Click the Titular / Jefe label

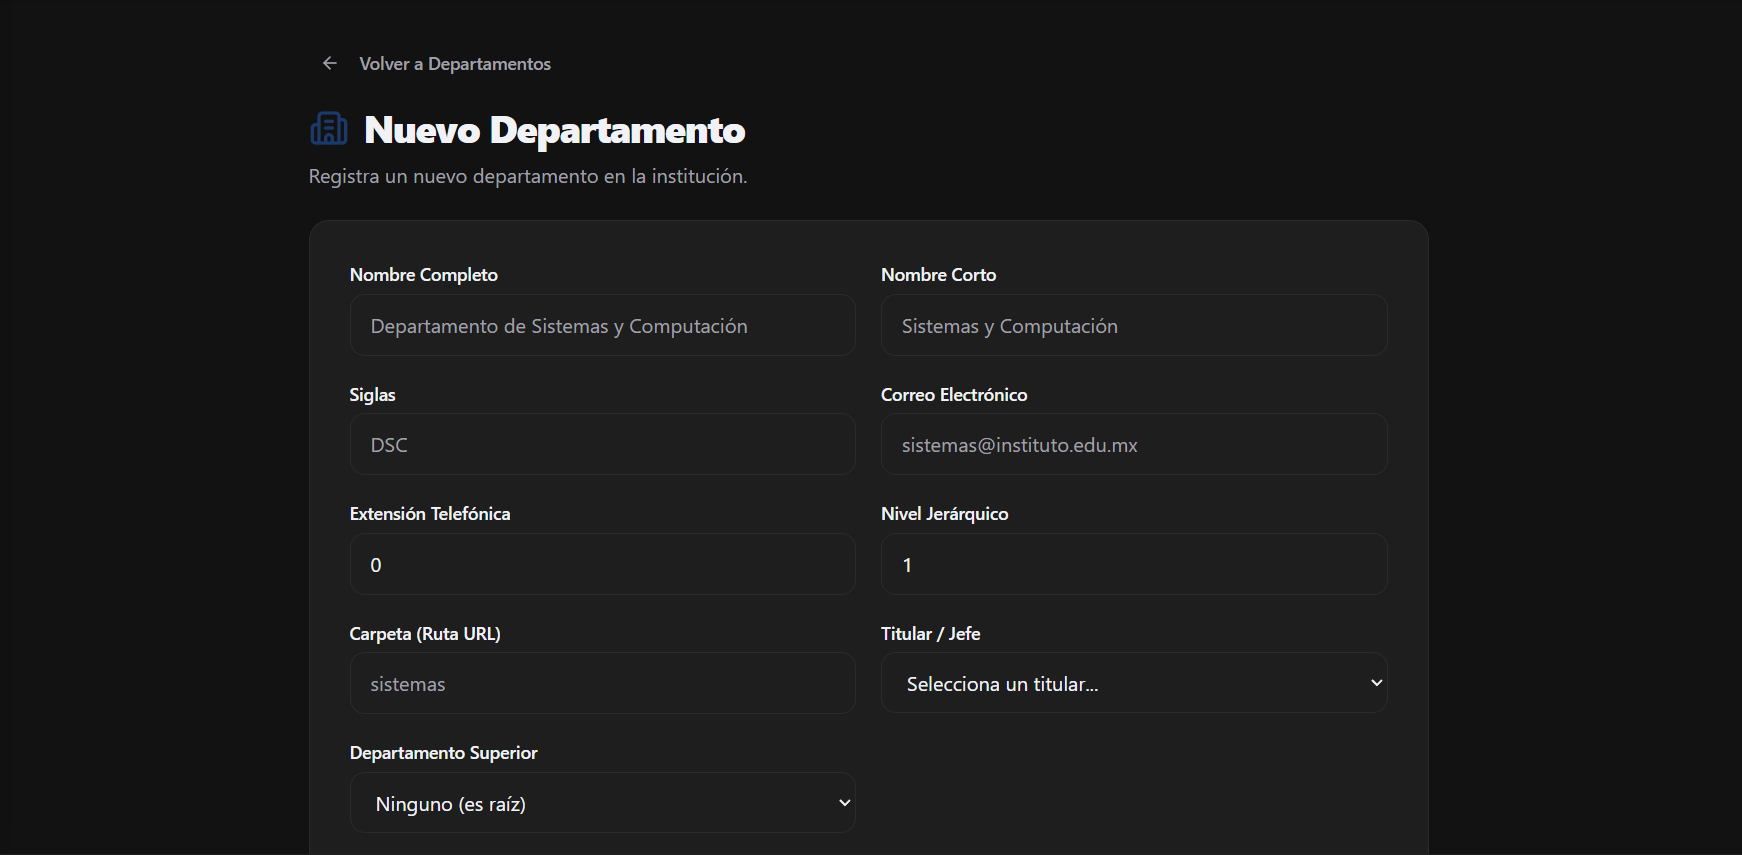click(x=931, y=634)
